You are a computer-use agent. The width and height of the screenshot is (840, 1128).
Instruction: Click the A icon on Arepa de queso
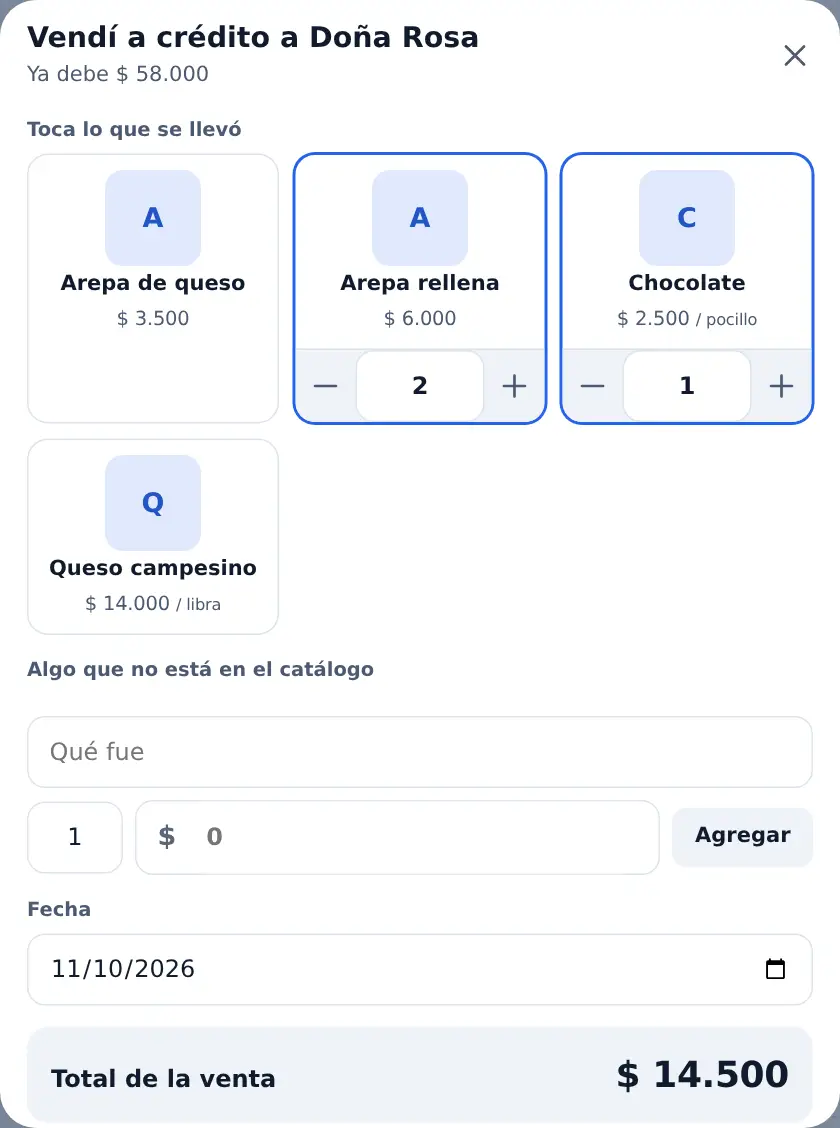153,218
